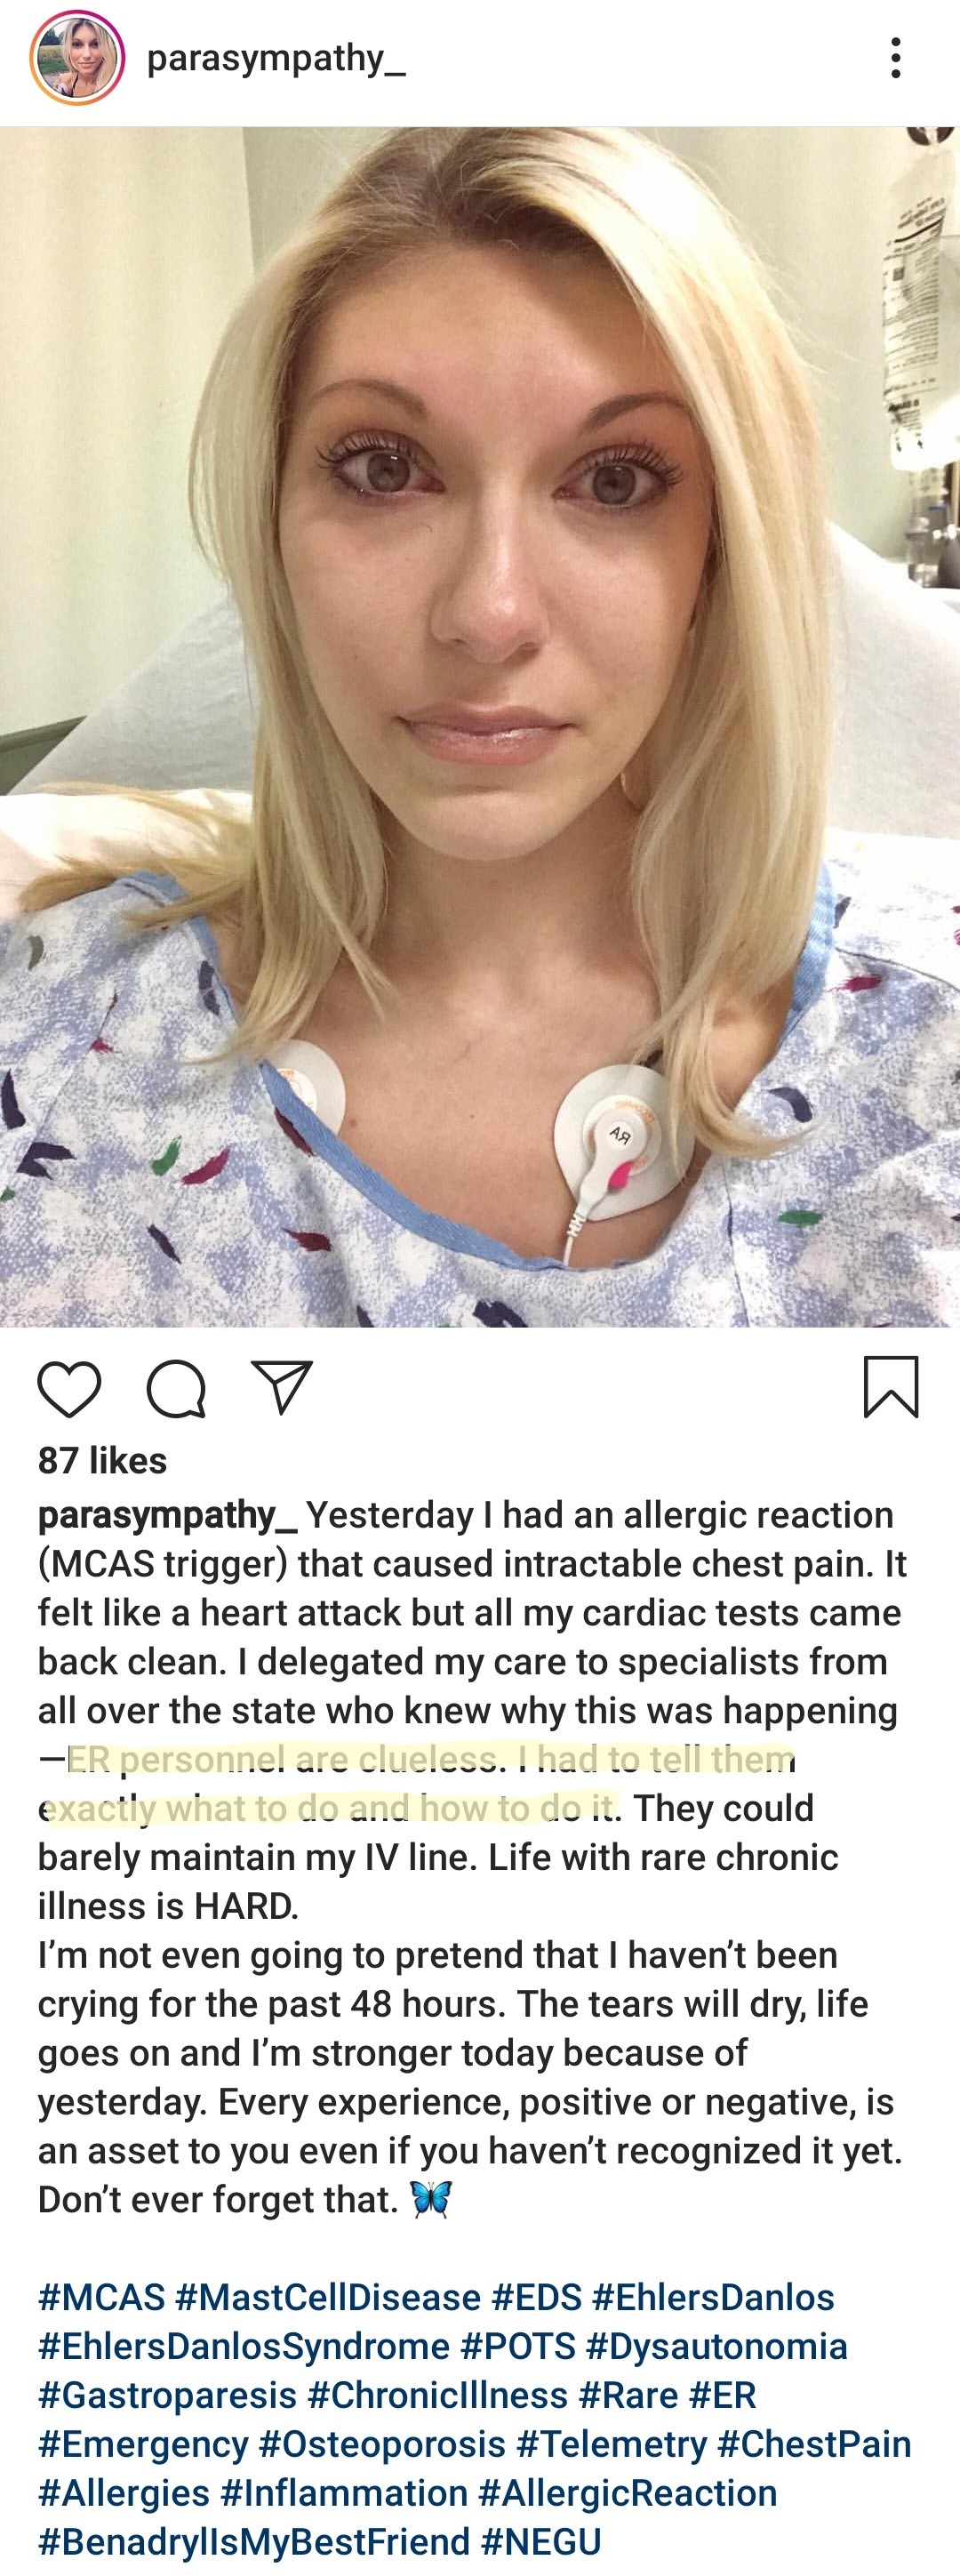Share post using paper plane icon

click(282, 1387)
